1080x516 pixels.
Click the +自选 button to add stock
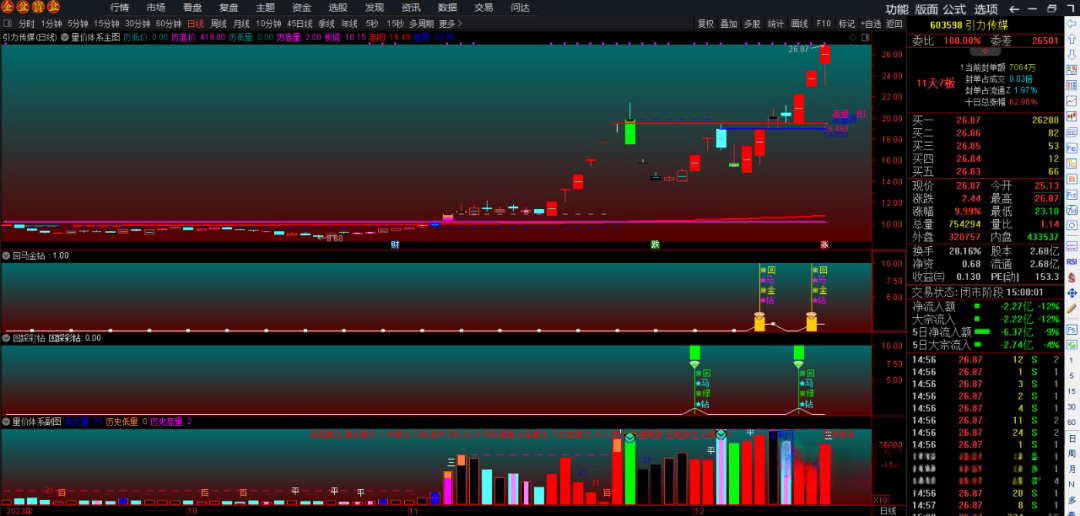(871, 23)
